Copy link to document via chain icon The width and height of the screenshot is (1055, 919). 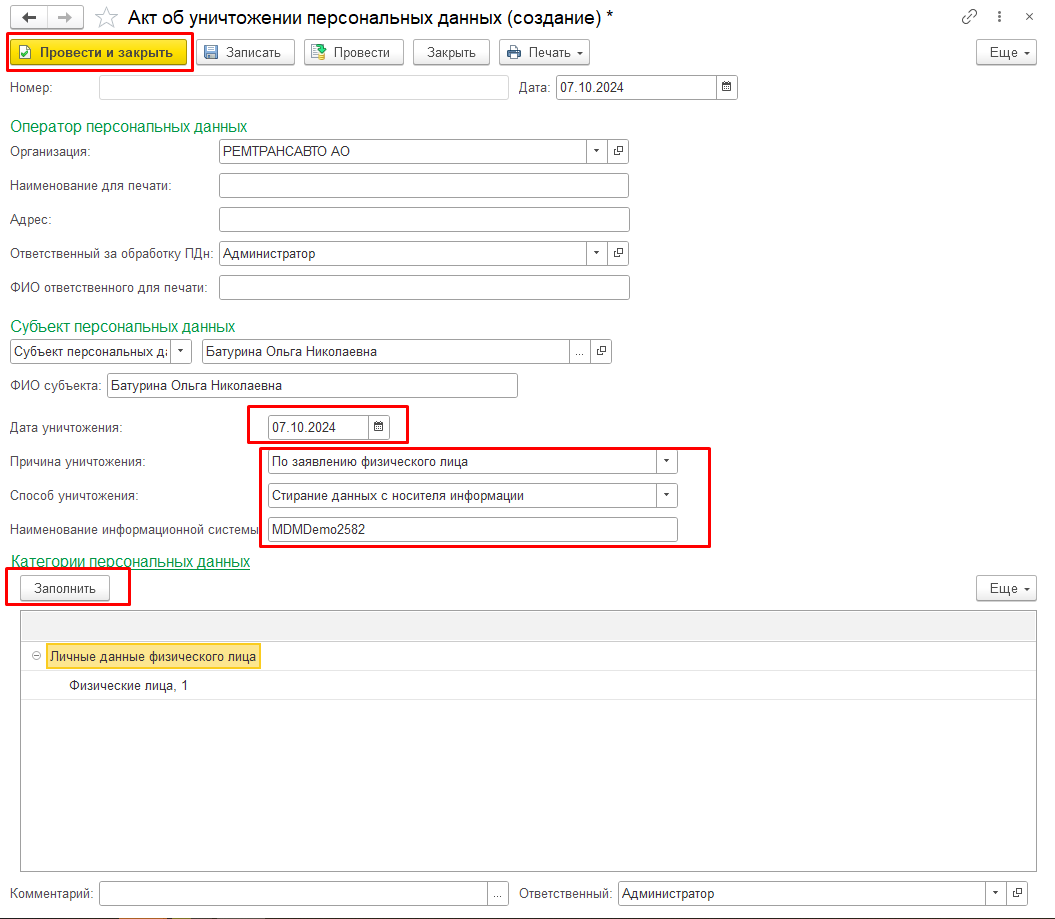[969, 17]
